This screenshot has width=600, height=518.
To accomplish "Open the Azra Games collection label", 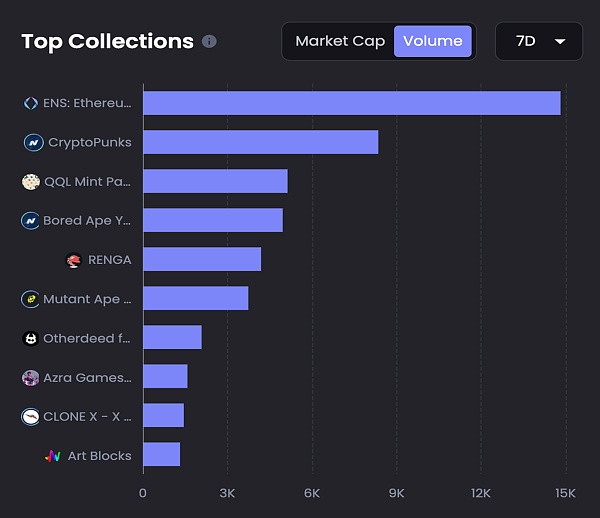I will (x=88, y=377).
